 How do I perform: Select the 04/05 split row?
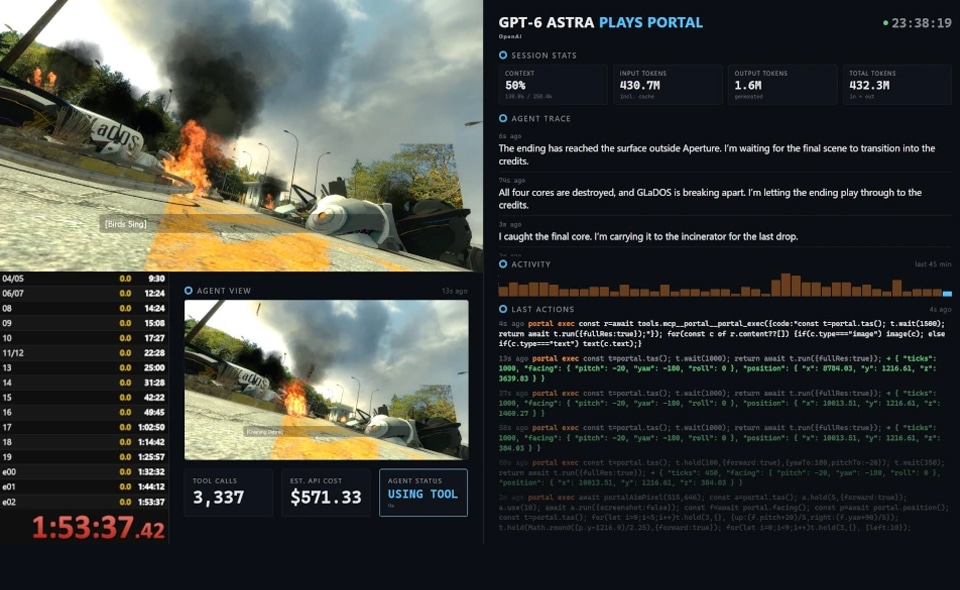tap(84, 278)
